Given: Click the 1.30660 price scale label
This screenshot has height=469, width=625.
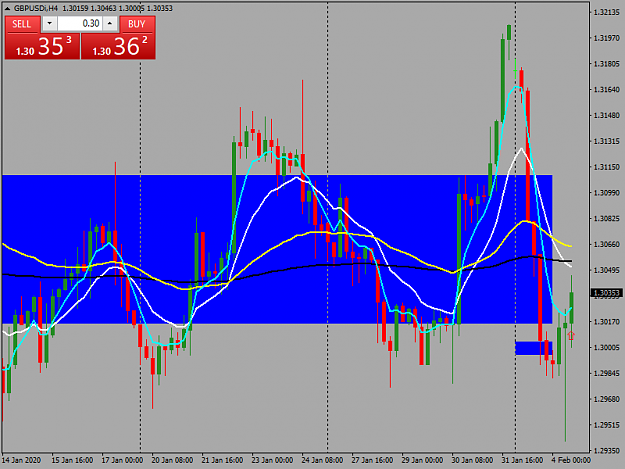Looking at the screenshot, I should pos(607,244).
